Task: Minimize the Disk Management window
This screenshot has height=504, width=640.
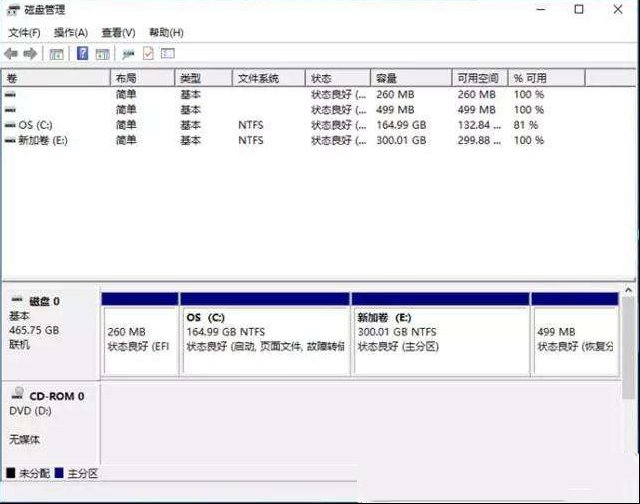Action: pos(541,9)
